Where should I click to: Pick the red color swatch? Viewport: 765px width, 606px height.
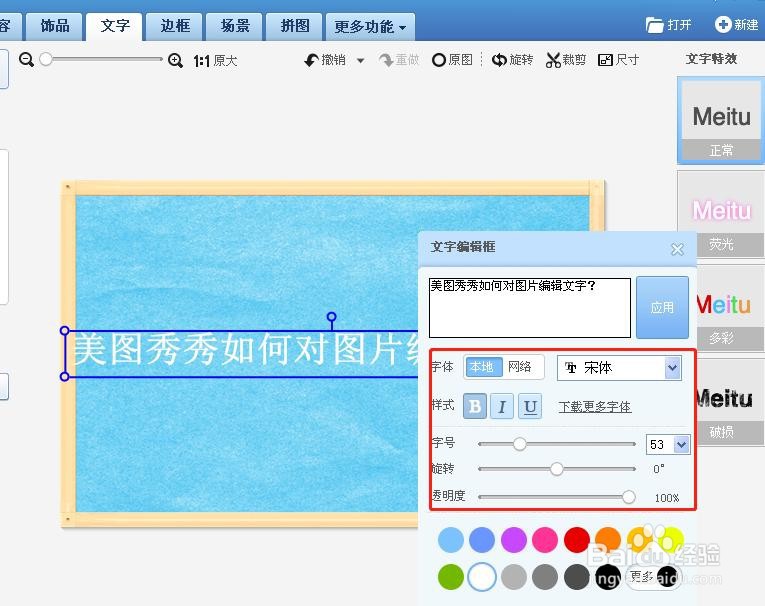tap(577, 540)
